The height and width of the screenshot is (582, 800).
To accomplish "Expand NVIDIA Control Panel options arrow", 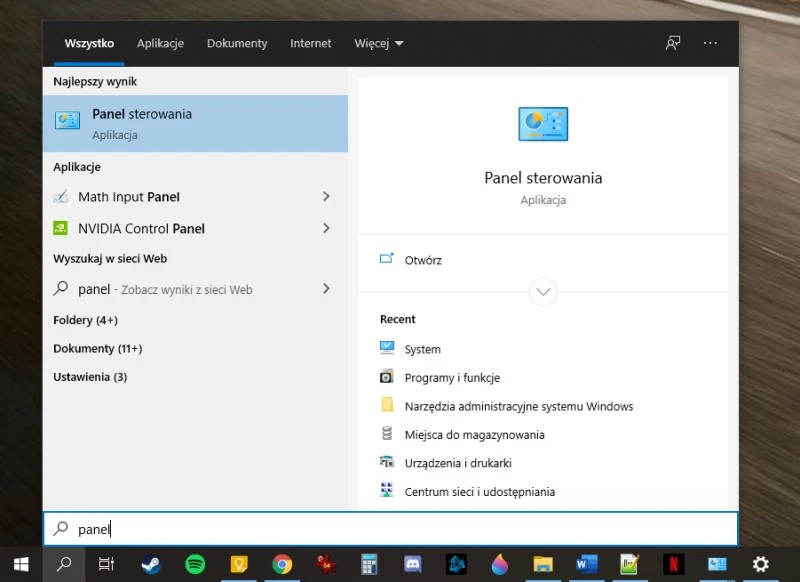I will pyautogui.click(x=326, y=228).
